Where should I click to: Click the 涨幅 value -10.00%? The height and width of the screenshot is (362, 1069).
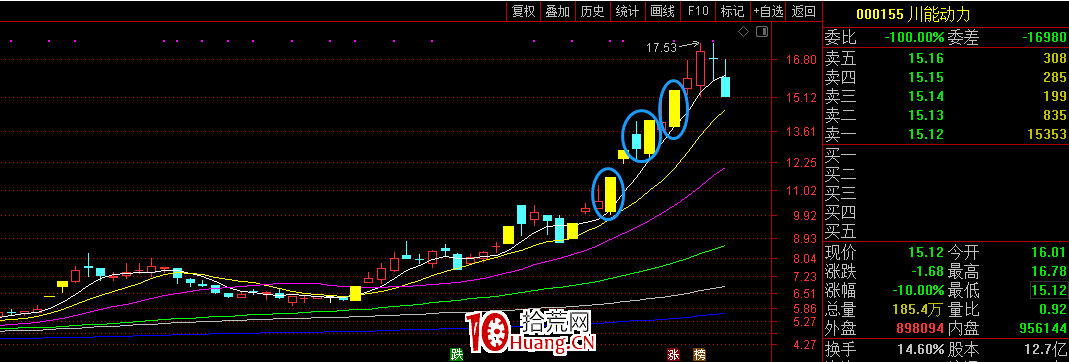(x=918, y=290)
